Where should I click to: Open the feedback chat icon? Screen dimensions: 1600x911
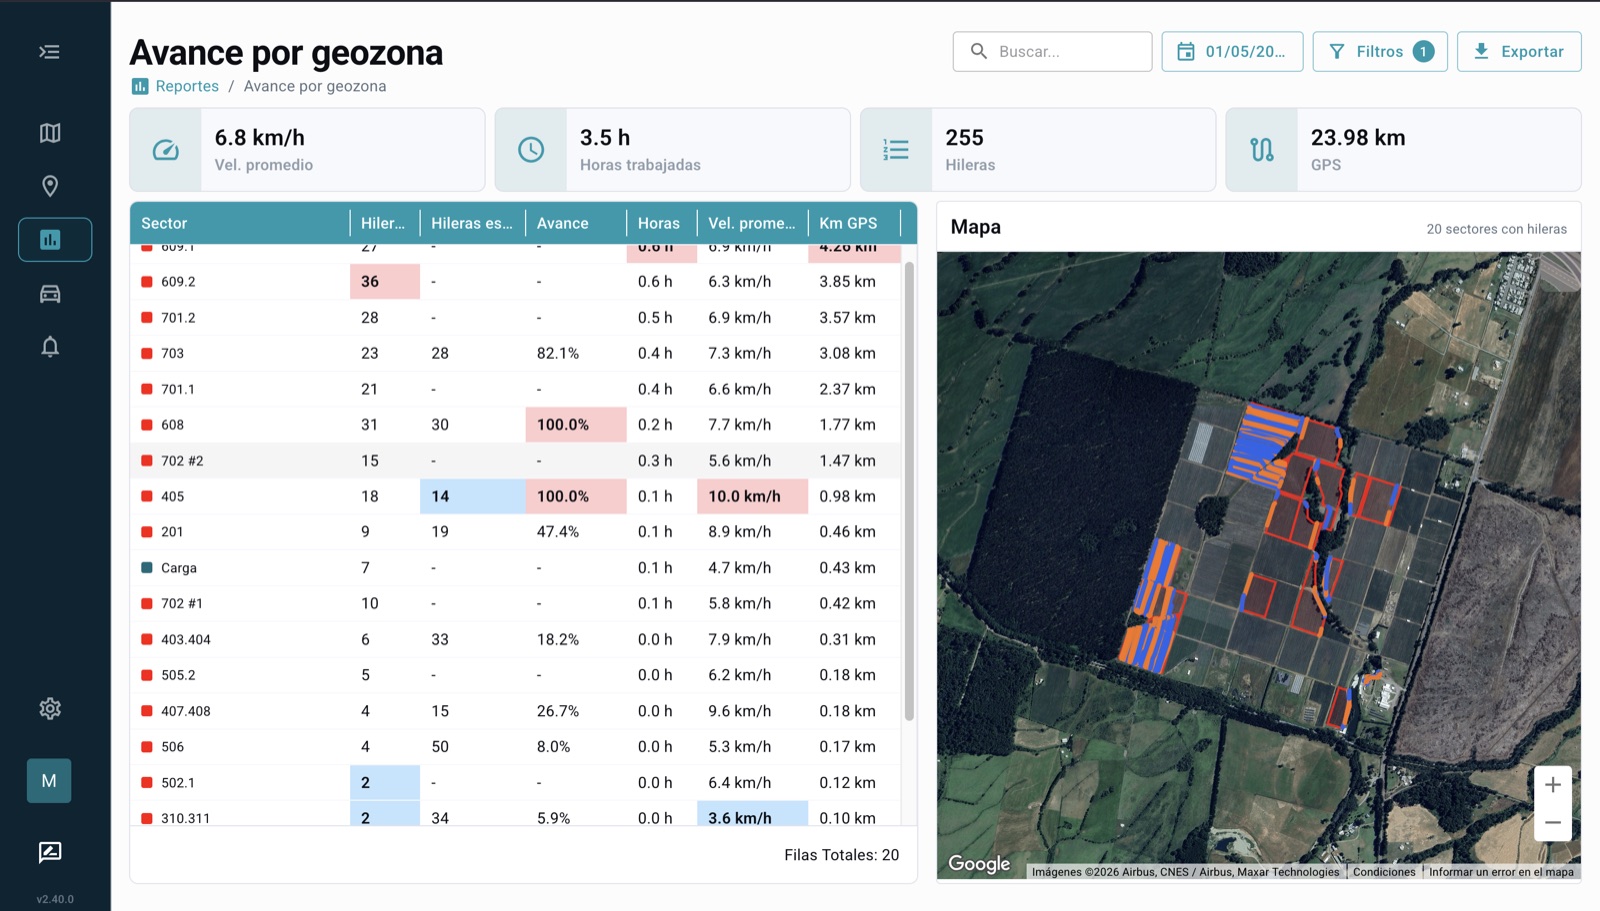50,852
